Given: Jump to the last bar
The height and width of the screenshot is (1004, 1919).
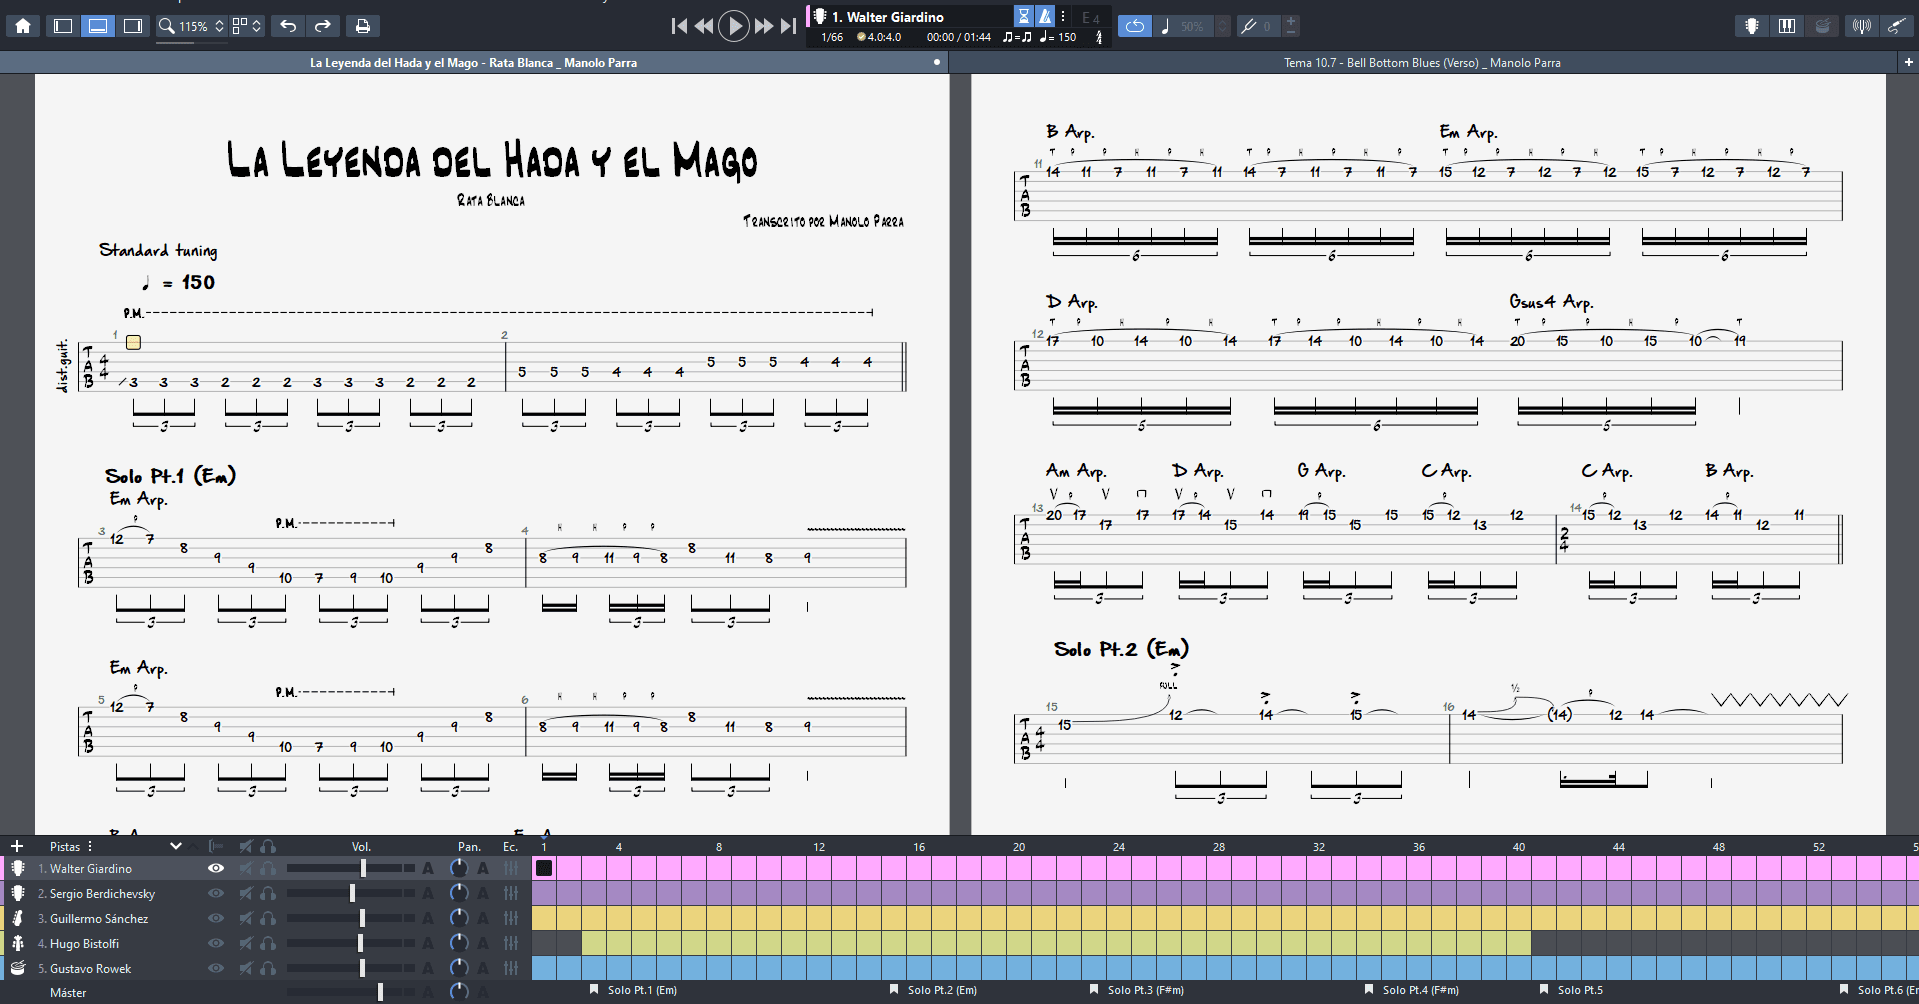Looking at the screenshot, I should point(789,26).
